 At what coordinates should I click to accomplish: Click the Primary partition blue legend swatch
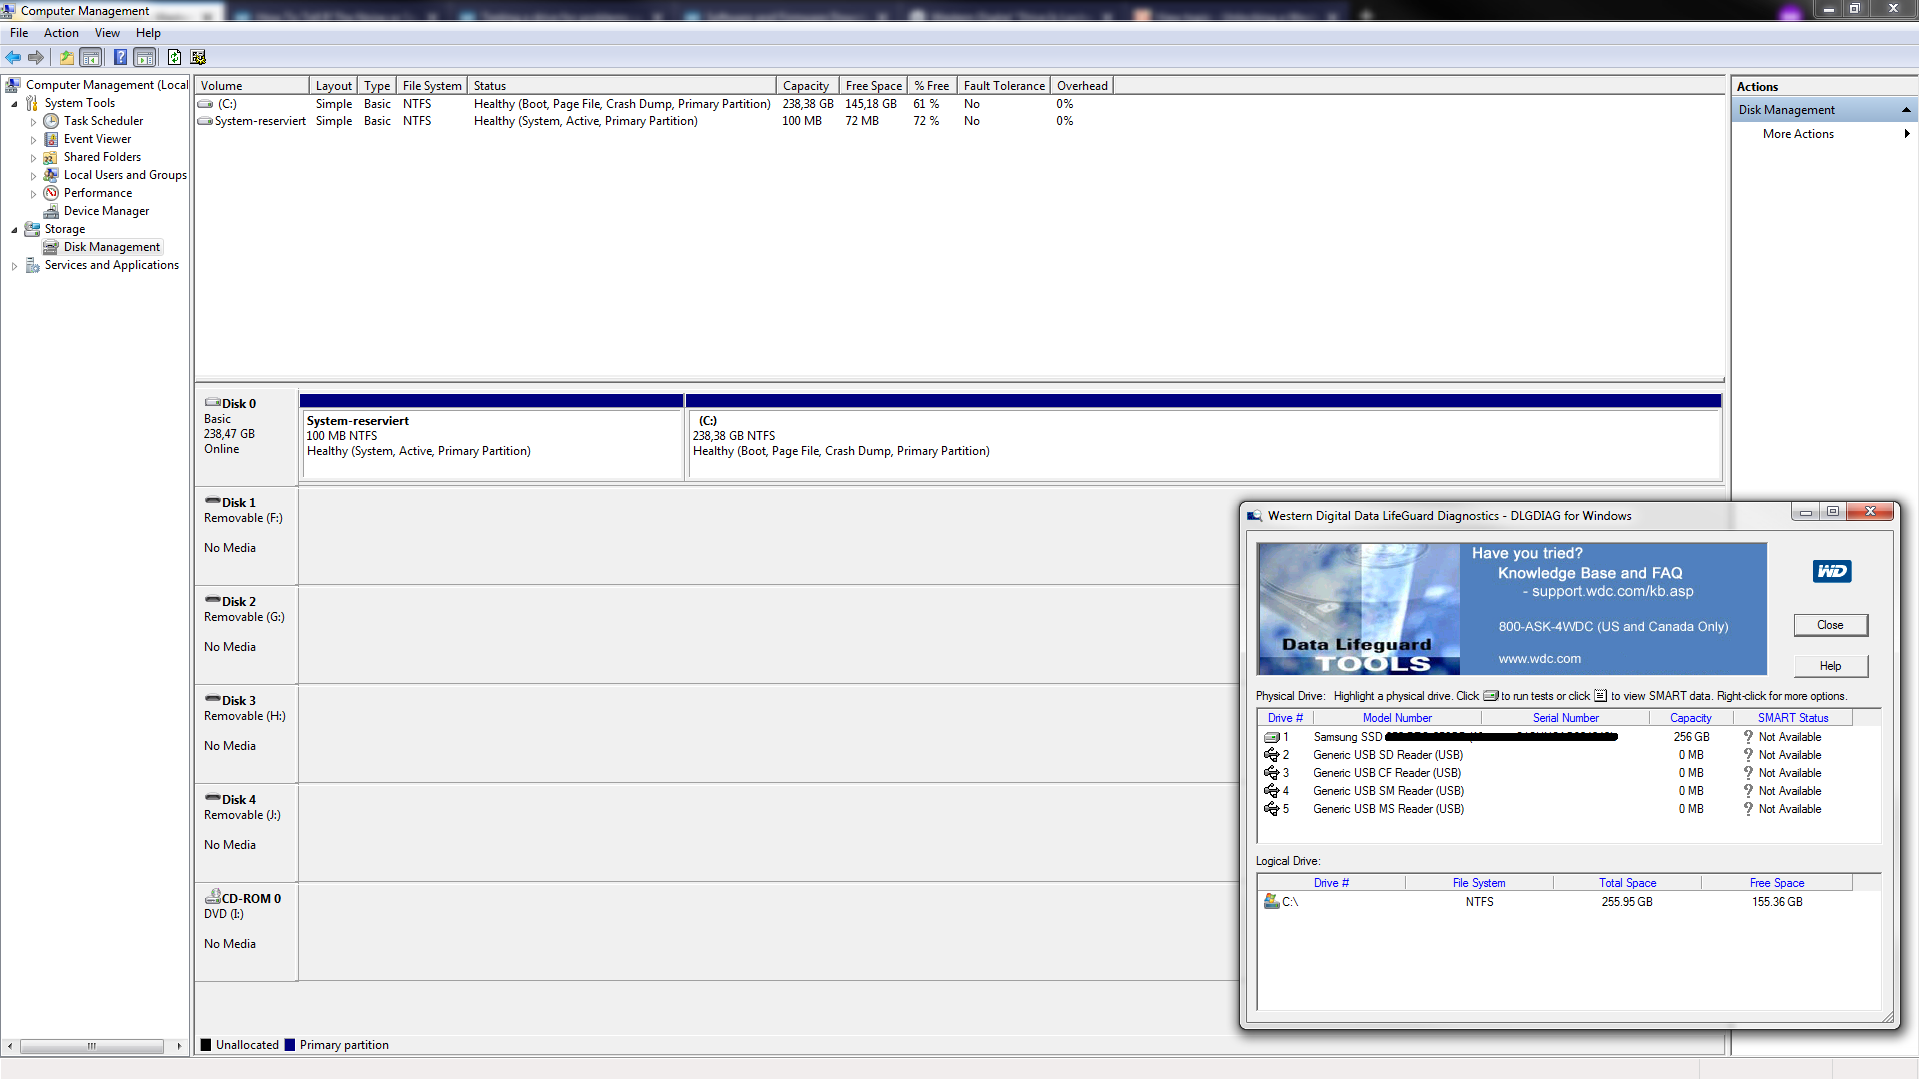[x=290, y=1045]
